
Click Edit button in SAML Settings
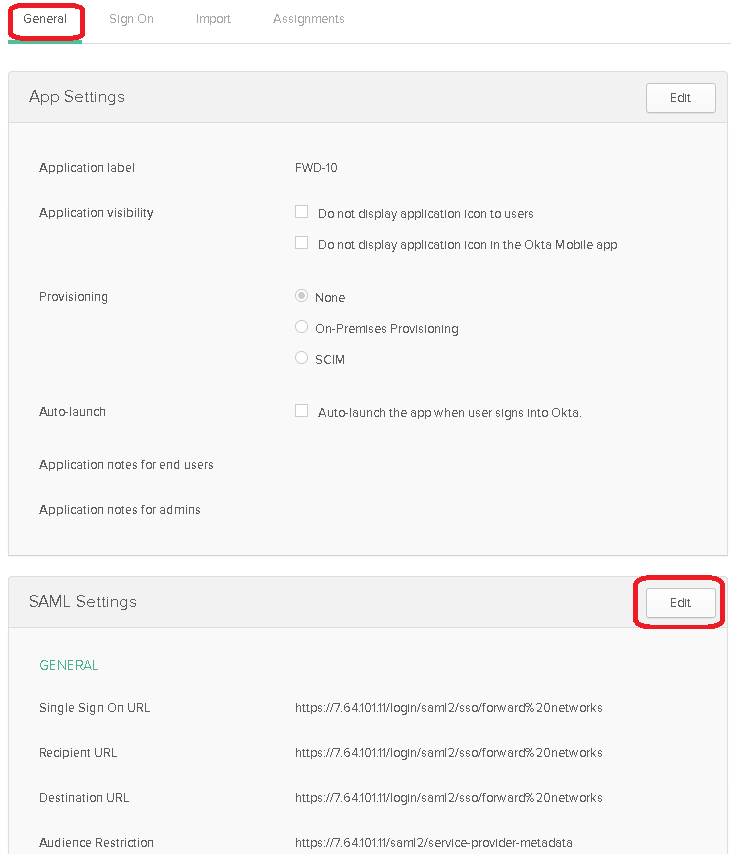pos(680,603)
